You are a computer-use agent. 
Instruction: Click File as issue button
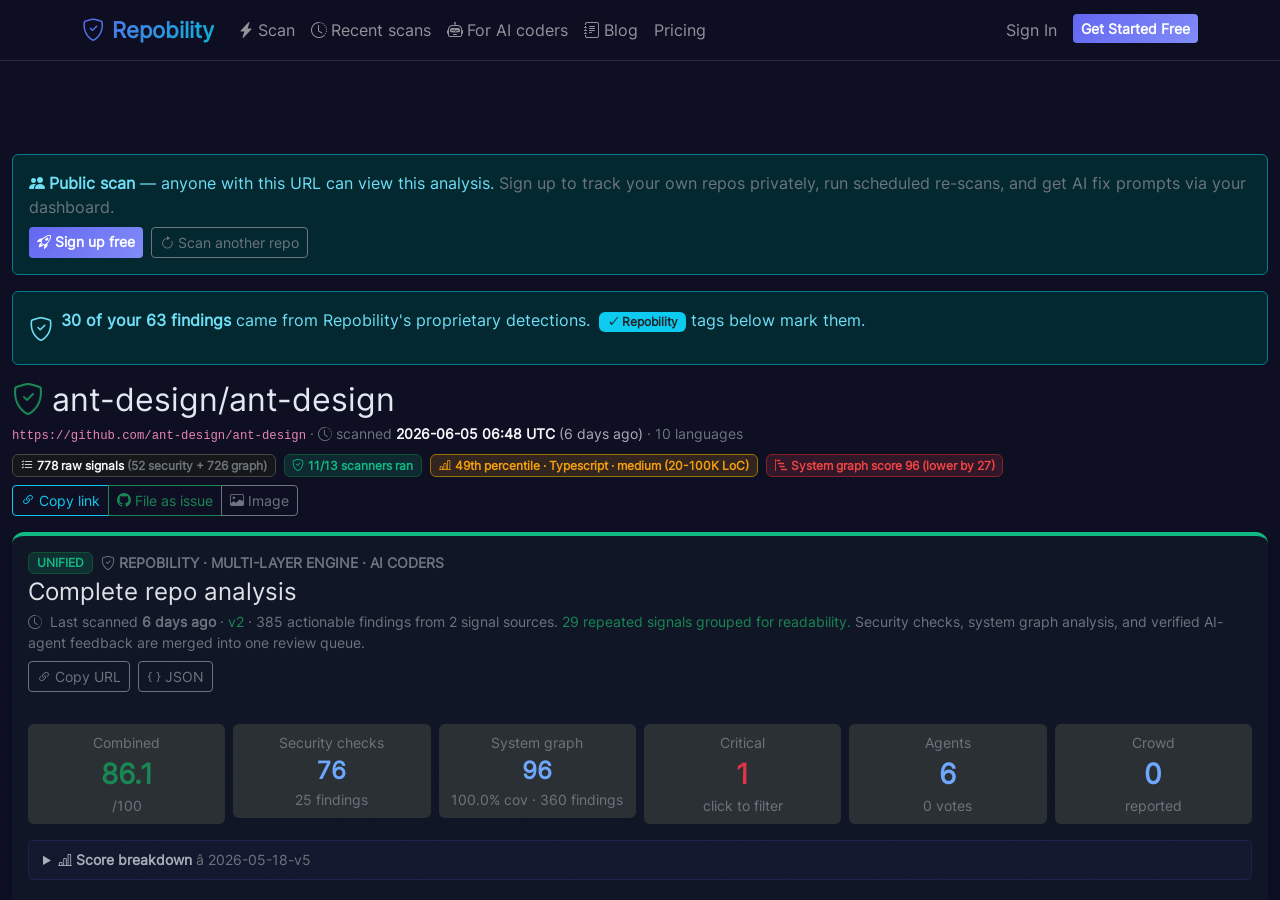pos(165,500)
